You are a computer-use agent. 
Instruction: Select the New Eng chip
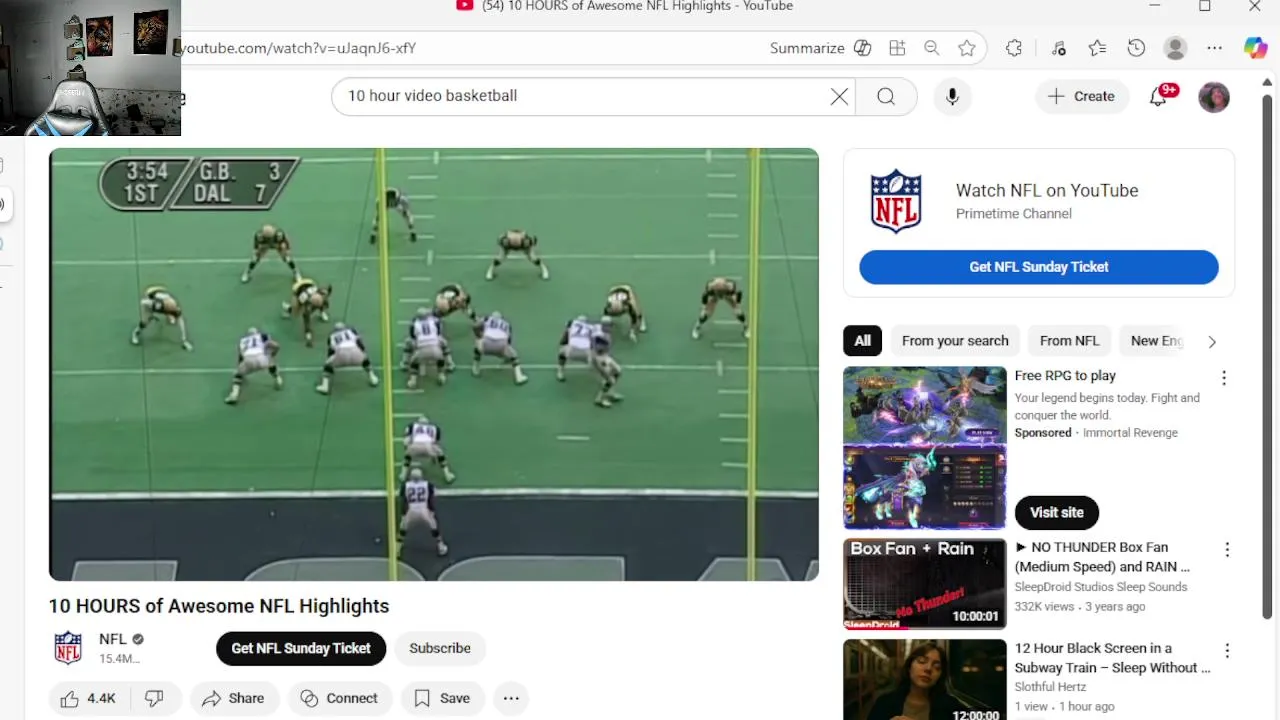click(1156, 341)
